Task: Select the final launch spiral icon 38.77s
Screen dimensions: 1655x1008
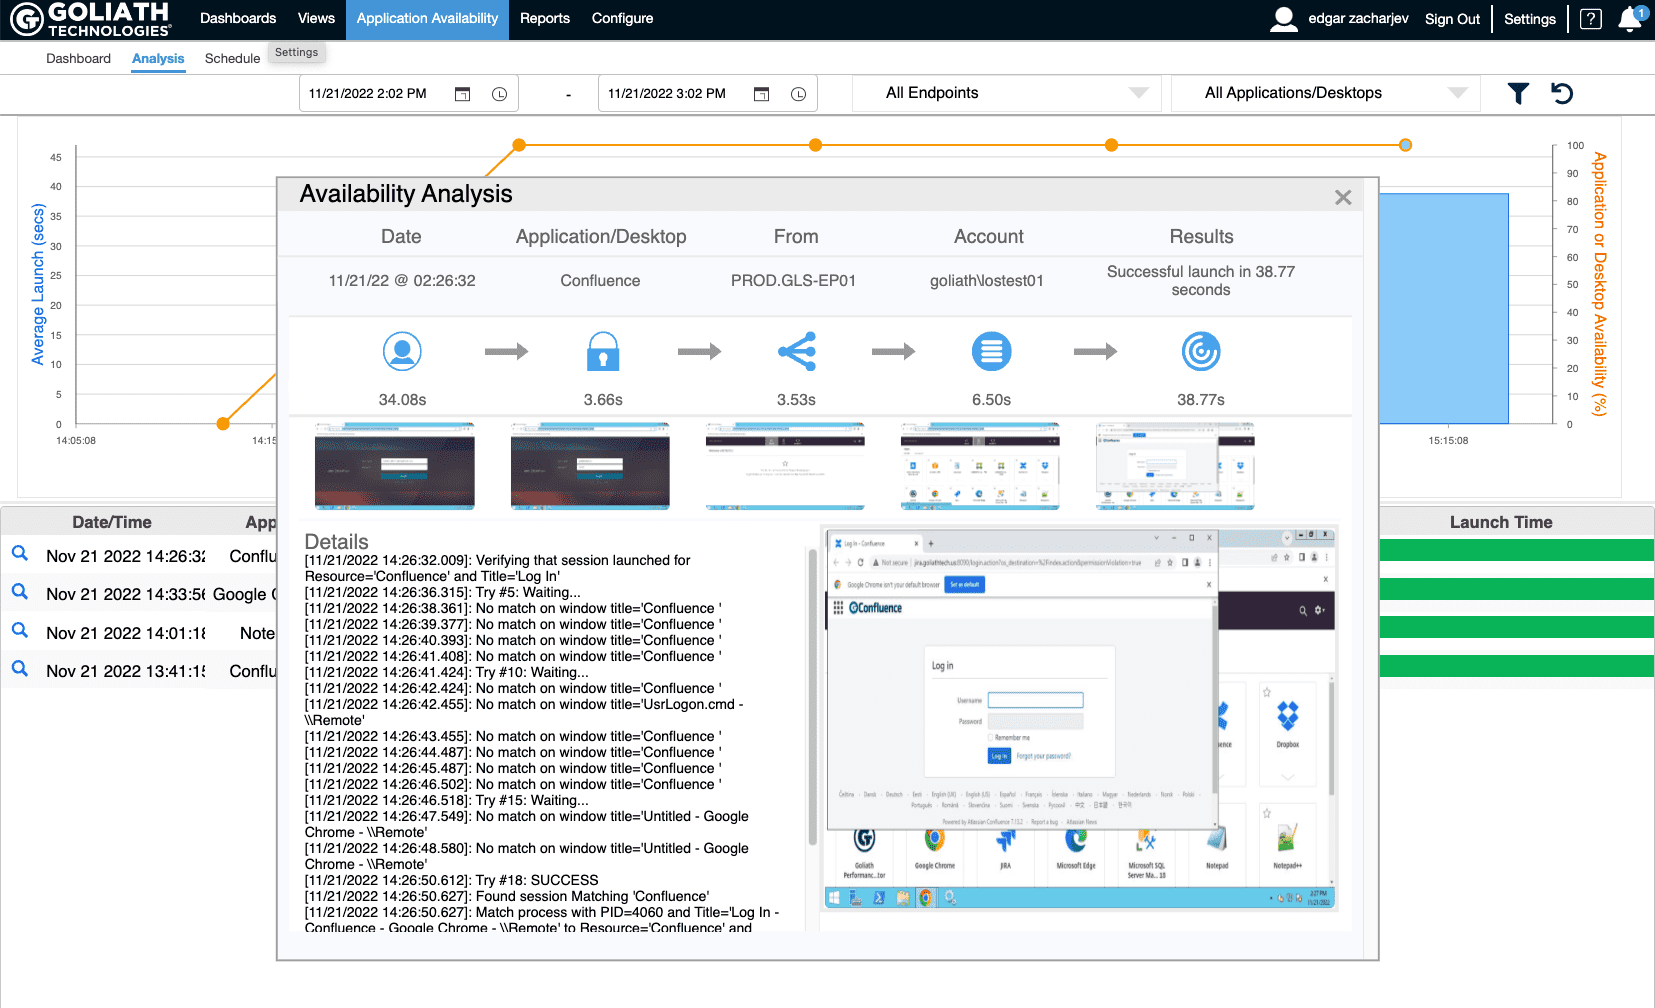Action: click(x=1201, y=351)
